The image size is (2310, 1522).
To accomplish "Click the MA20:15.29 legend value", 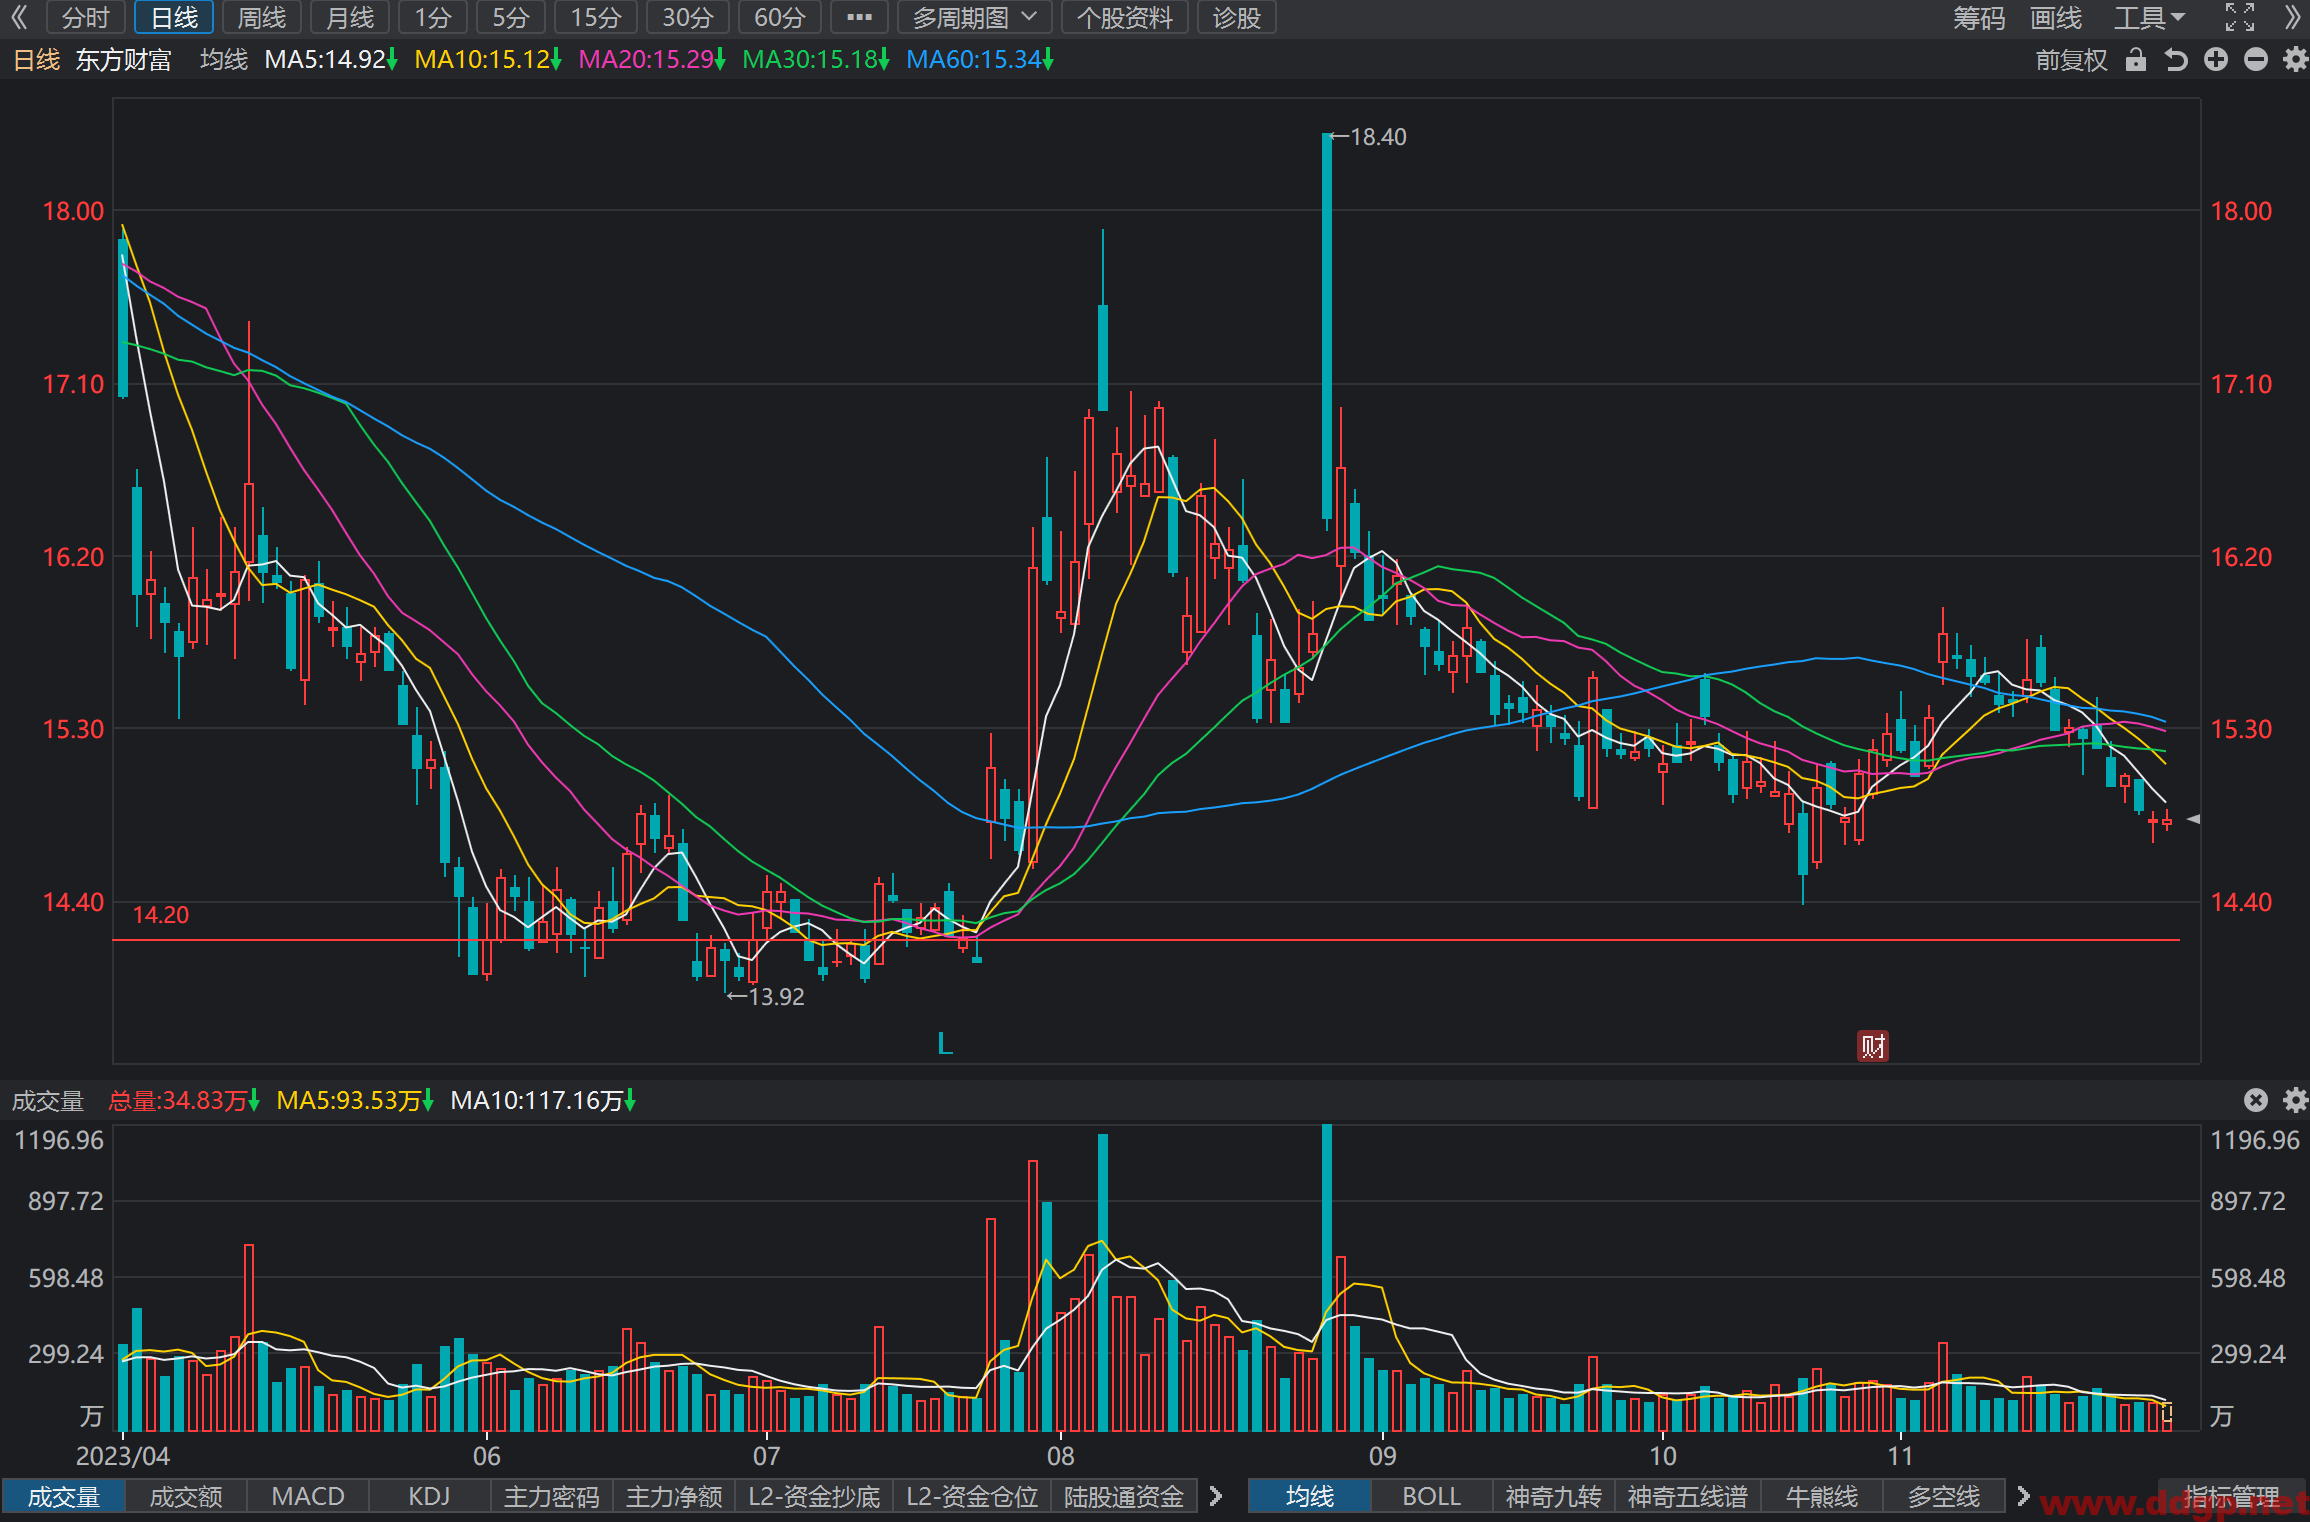I will [652, 60].
